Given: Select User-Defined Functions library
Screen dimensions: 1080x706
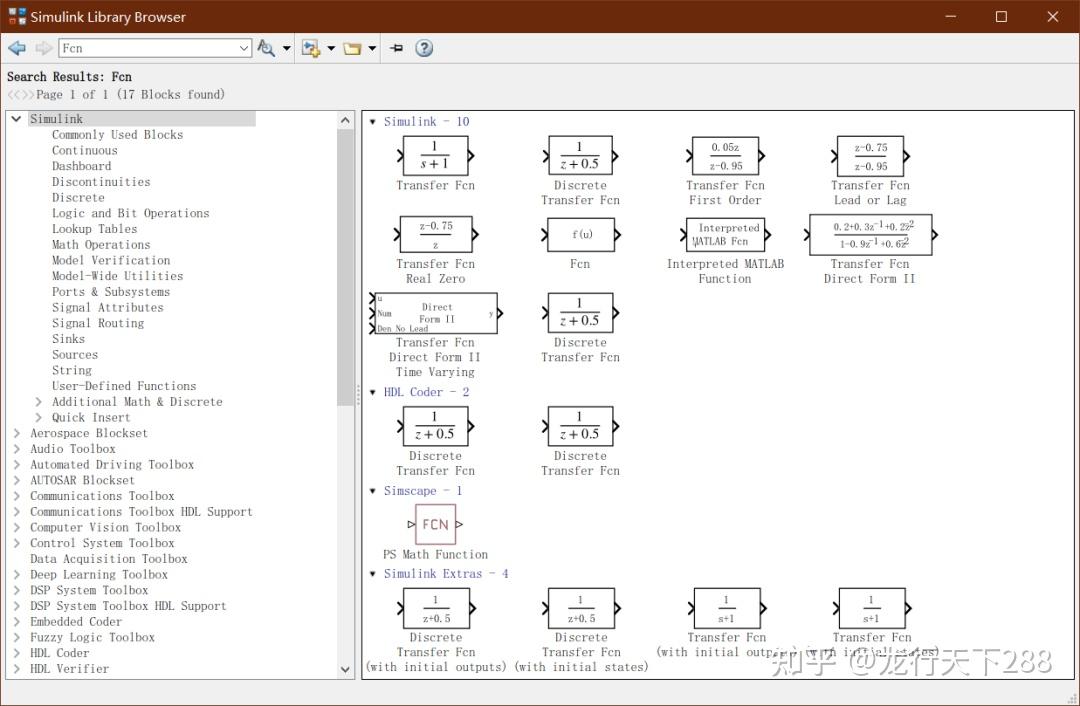Looking at the screenshot, I should (124, 386).
